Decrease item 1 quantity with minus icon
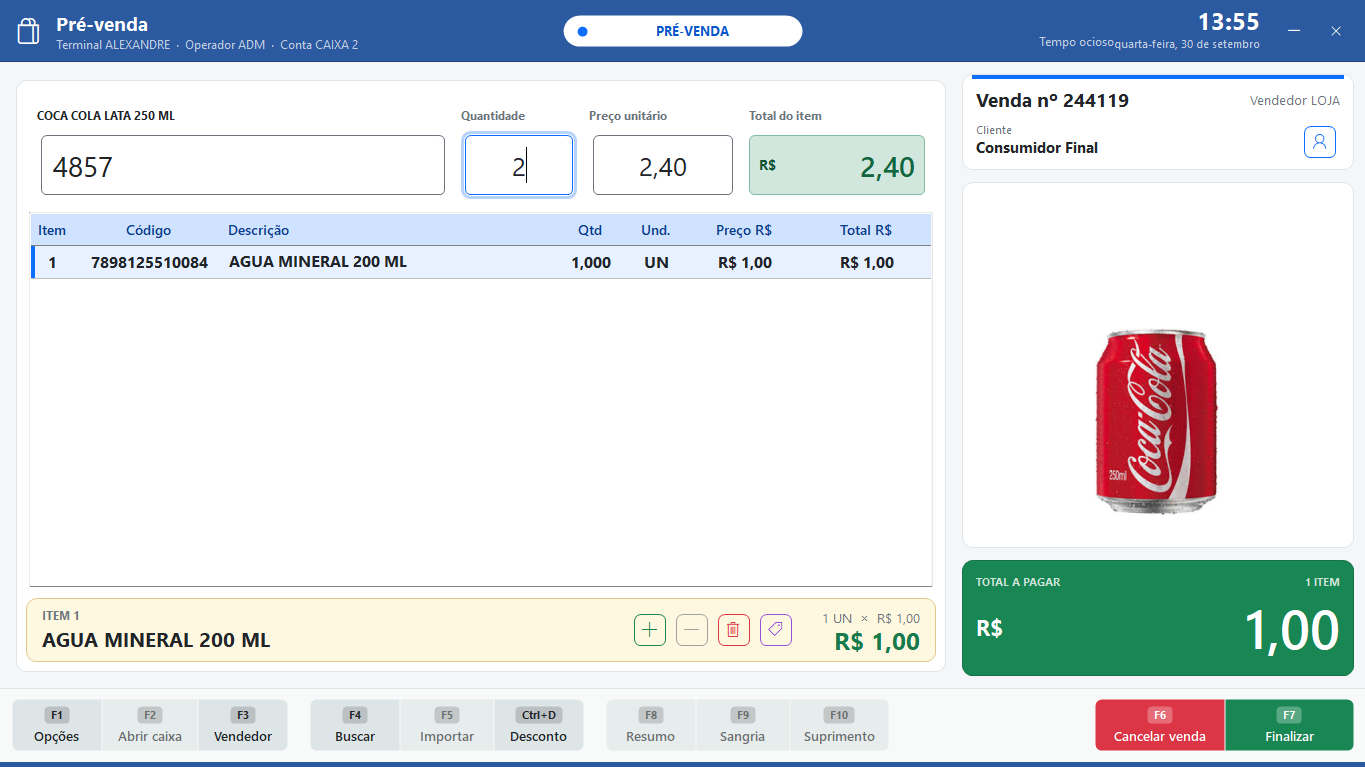Image resolution: width=1365 pixels, height=767 pixels. [x=692, y=630]
